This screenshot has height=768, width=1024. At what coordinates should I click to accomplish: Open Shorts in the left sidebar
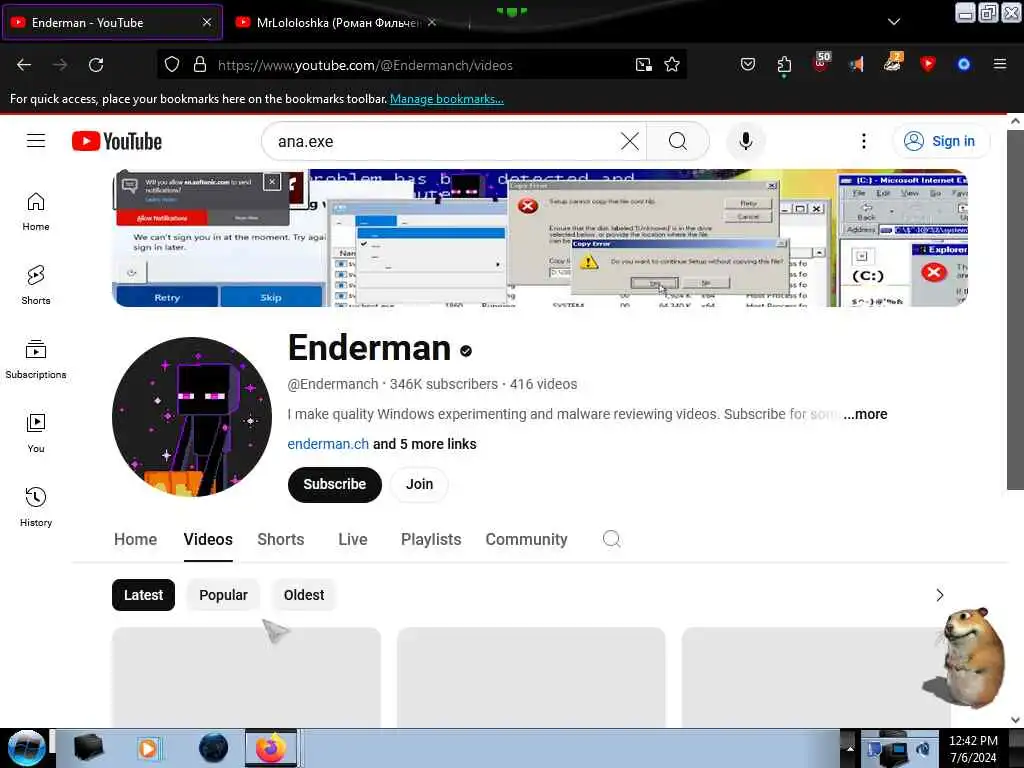pos(36,285)
